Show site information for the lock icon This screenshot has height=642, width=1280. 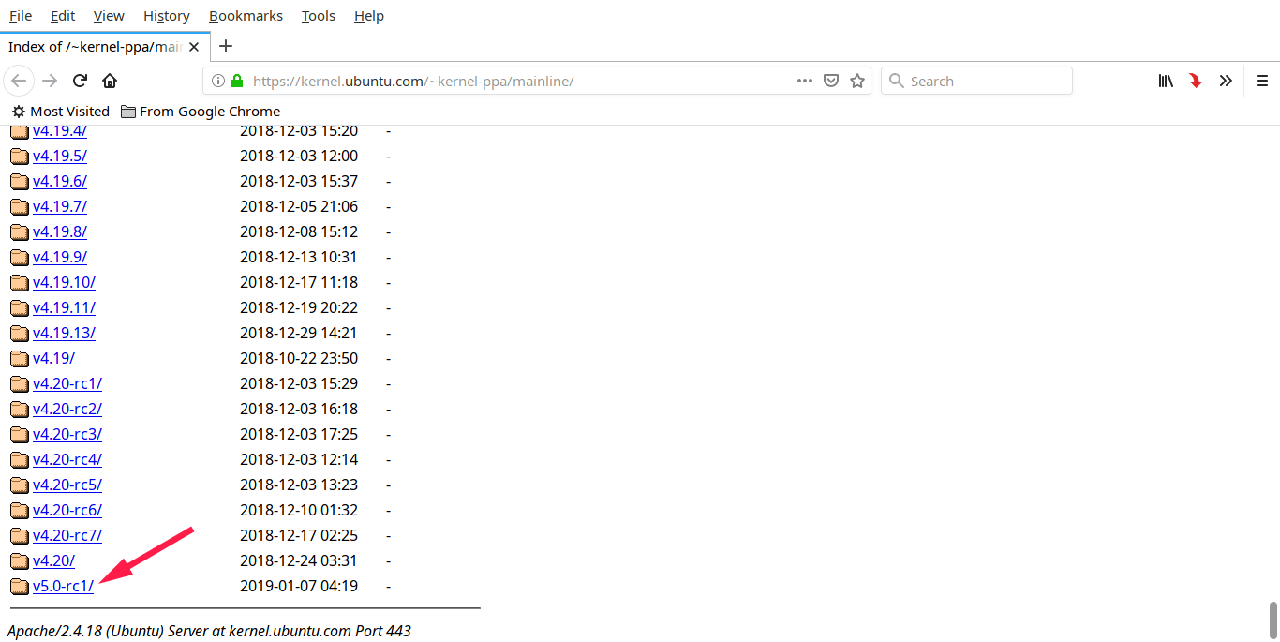(237, 81)
